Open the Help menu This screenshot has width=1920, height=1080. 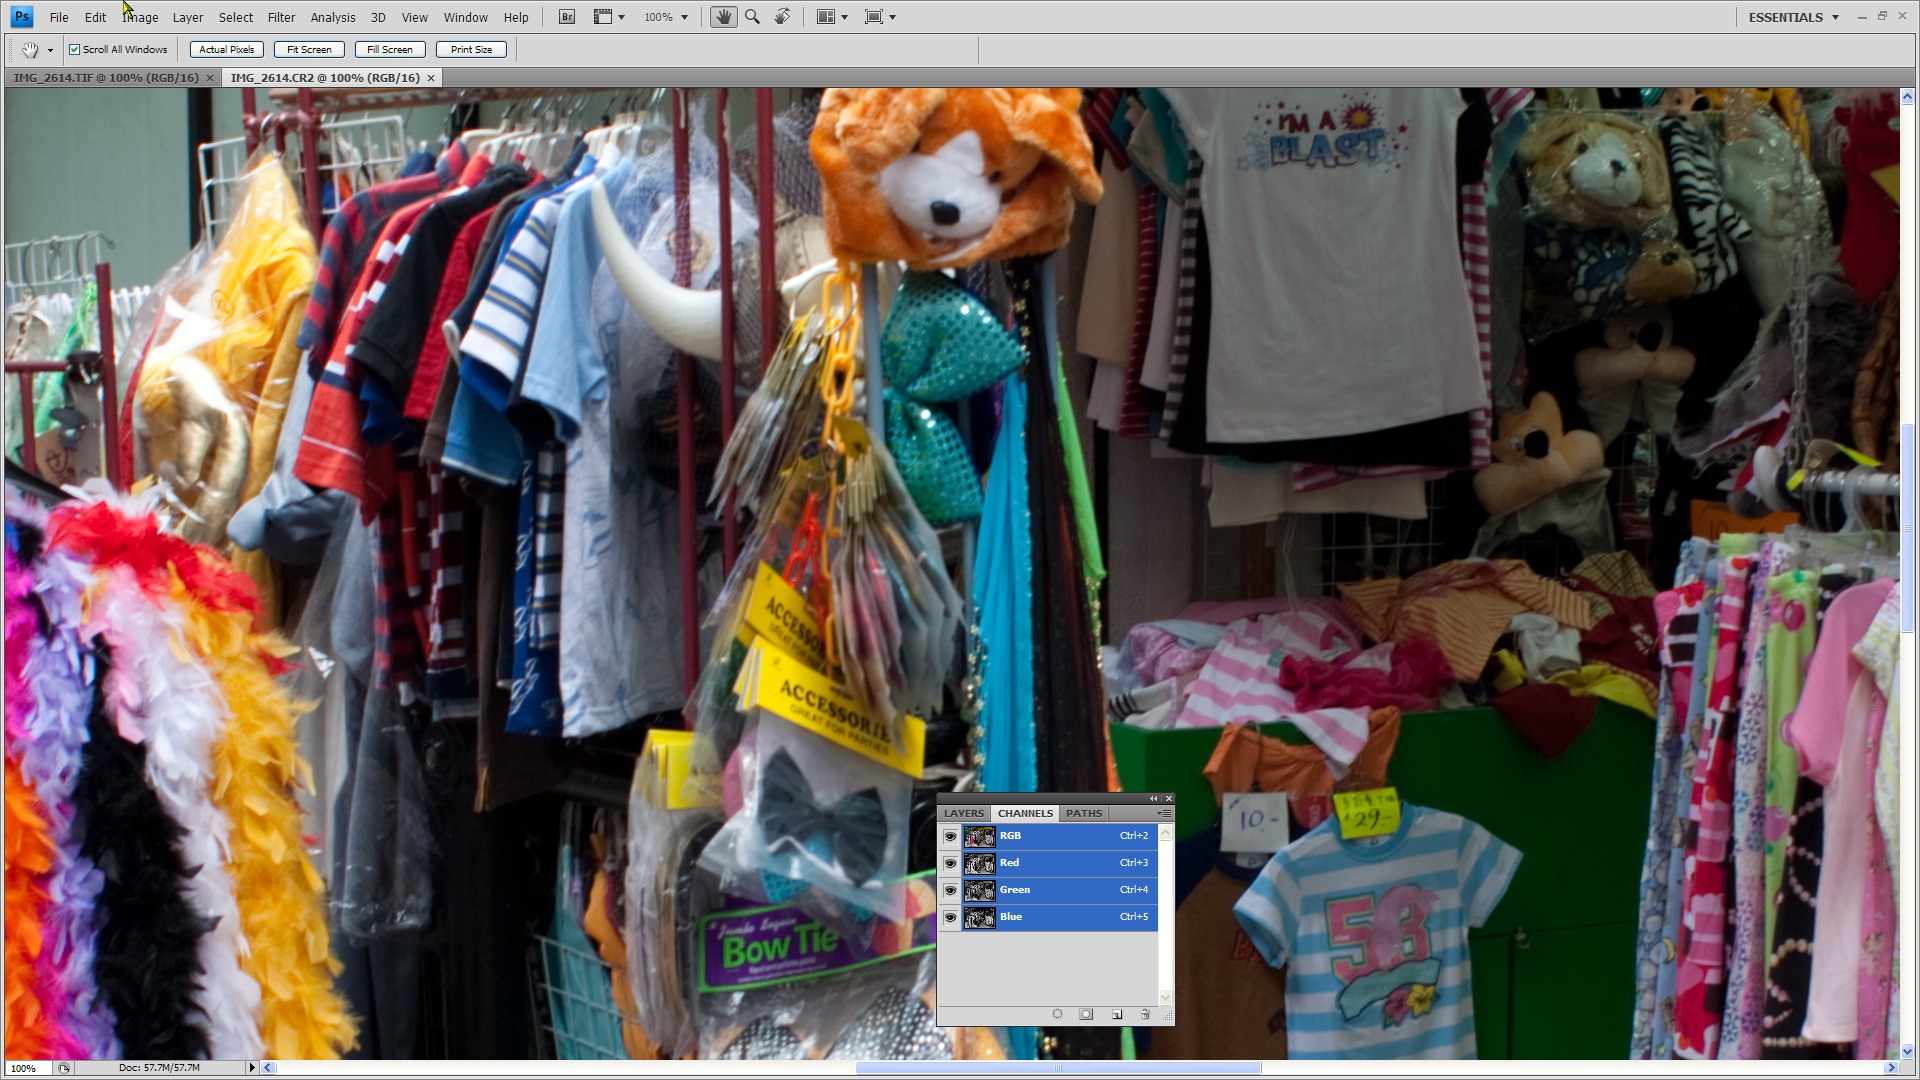516,17
